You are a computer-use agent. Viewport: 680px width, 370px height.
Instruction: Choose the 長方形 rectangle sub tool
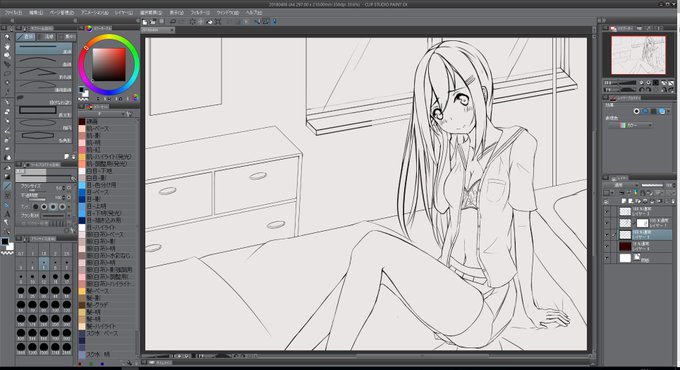click(x=44, y=111)
